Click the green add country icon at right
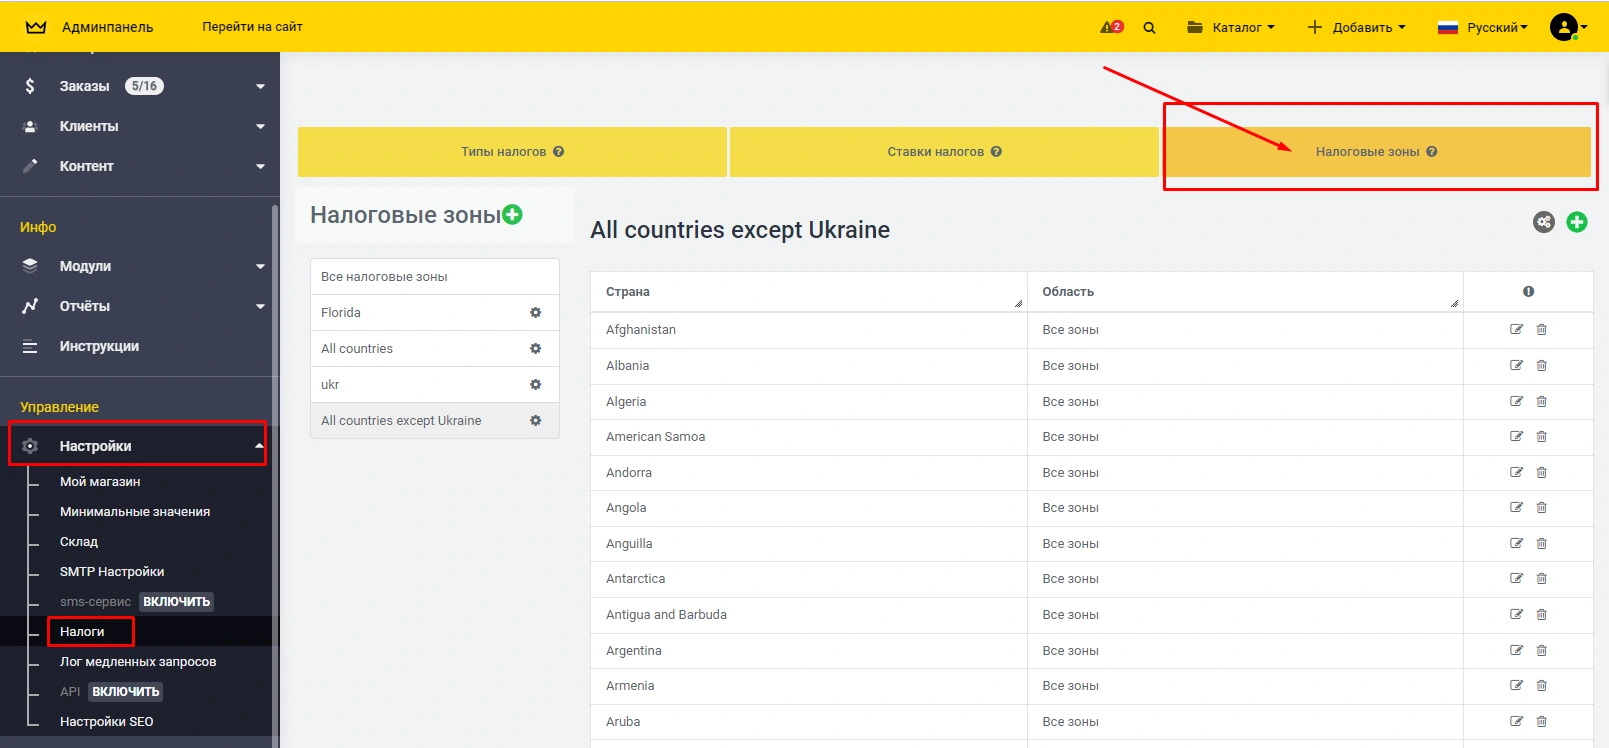This screenshot has width=1609, height=748. (x=1577, y=222)
